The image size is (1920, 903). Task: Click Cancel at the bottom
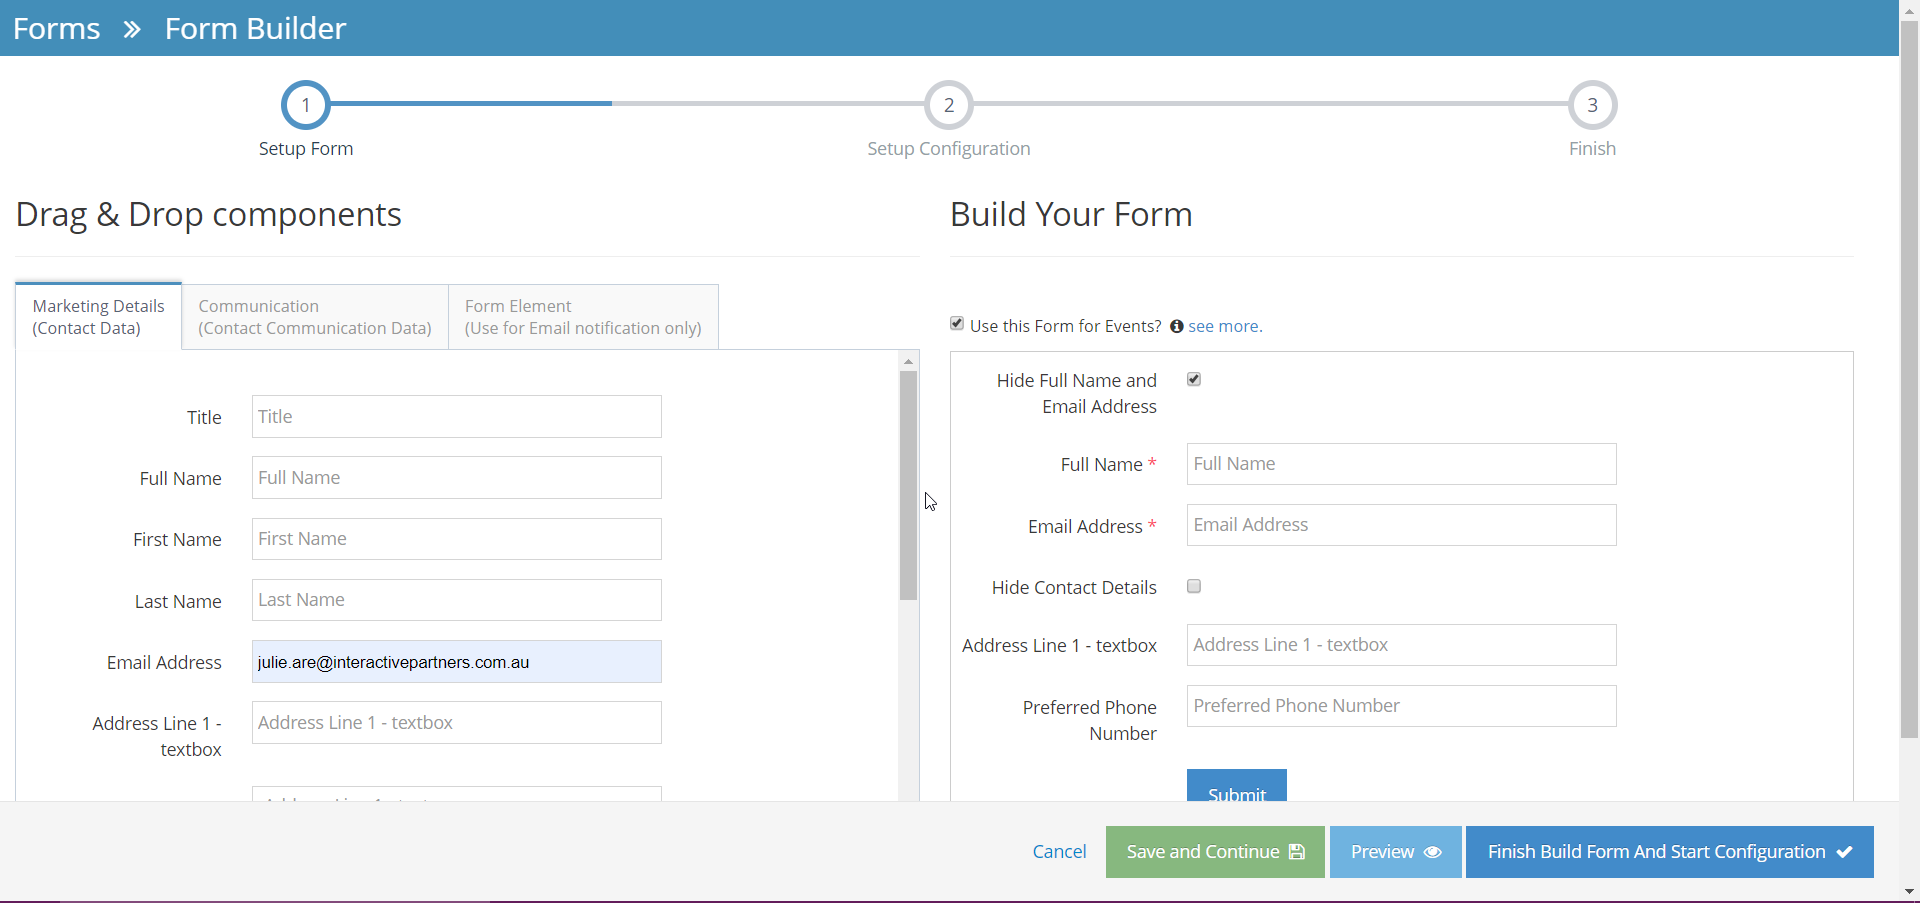pyautogui.click(x=1059, y=851)
